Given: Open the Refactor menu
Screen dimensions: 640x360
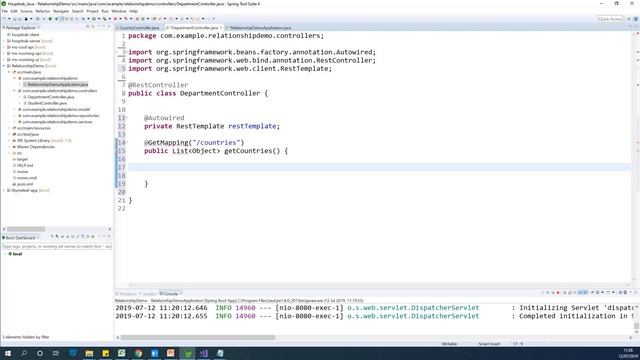Looking at the screenshot, I should [43, 11].
